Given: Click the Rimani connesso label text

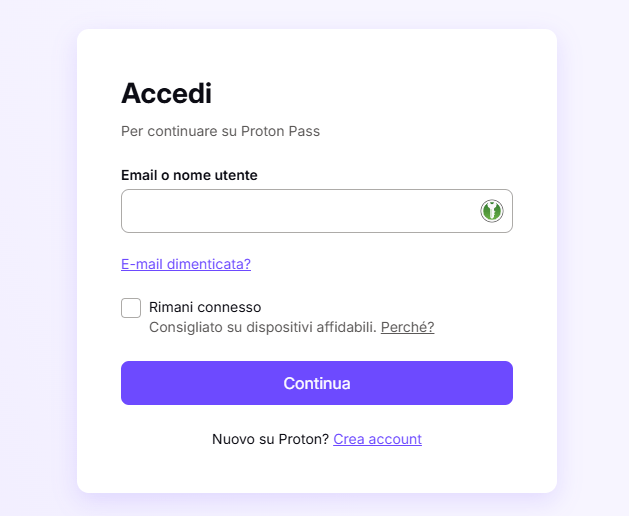Looking at the screenshot, I should tap(205, 307).
